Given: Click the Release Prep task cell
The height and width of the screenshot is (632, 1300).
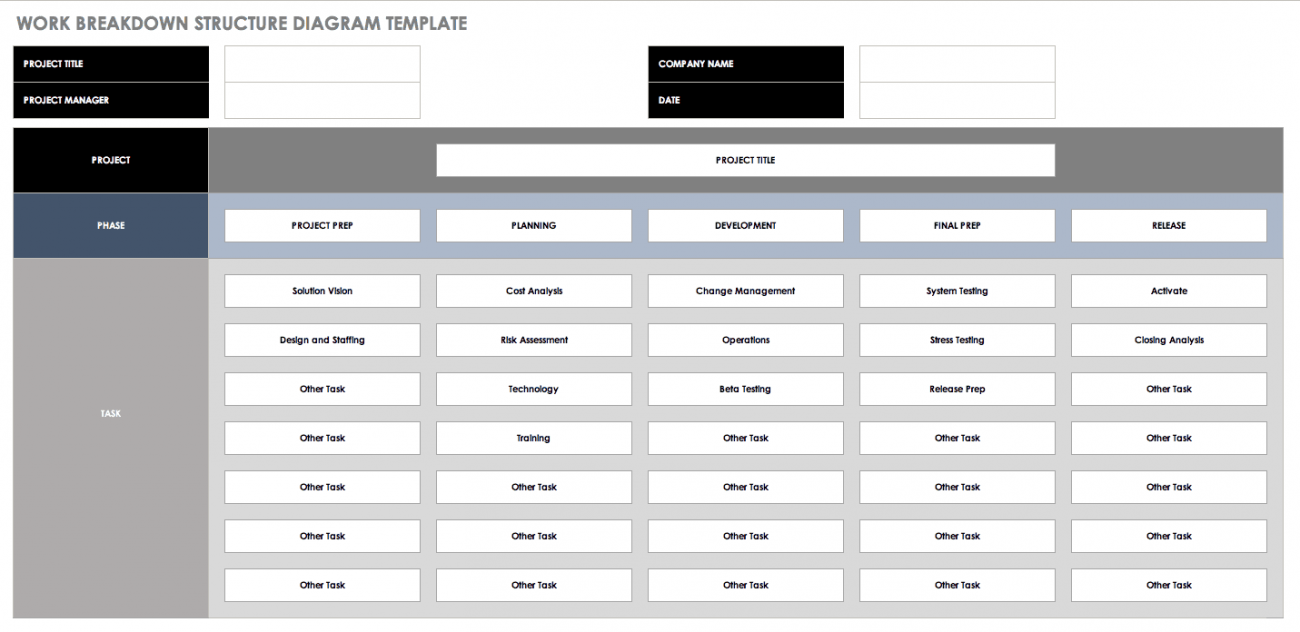Looking at the screenshot, I should click(x=956, y=389).
